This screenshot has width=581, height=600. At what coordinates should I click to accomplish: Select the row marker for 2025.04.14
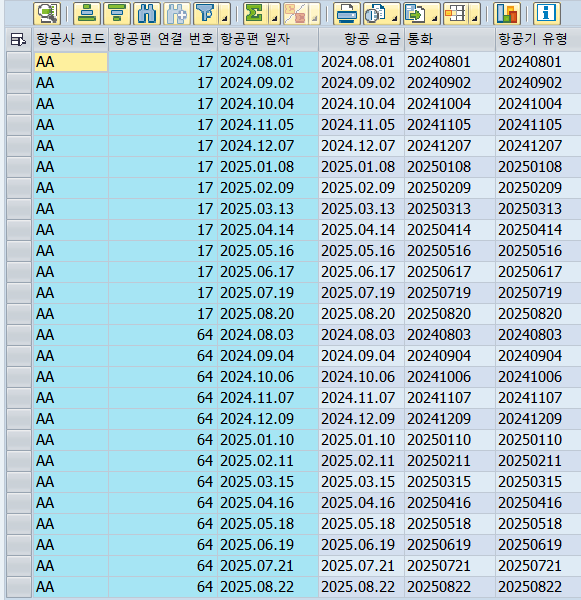coord(19,230)
